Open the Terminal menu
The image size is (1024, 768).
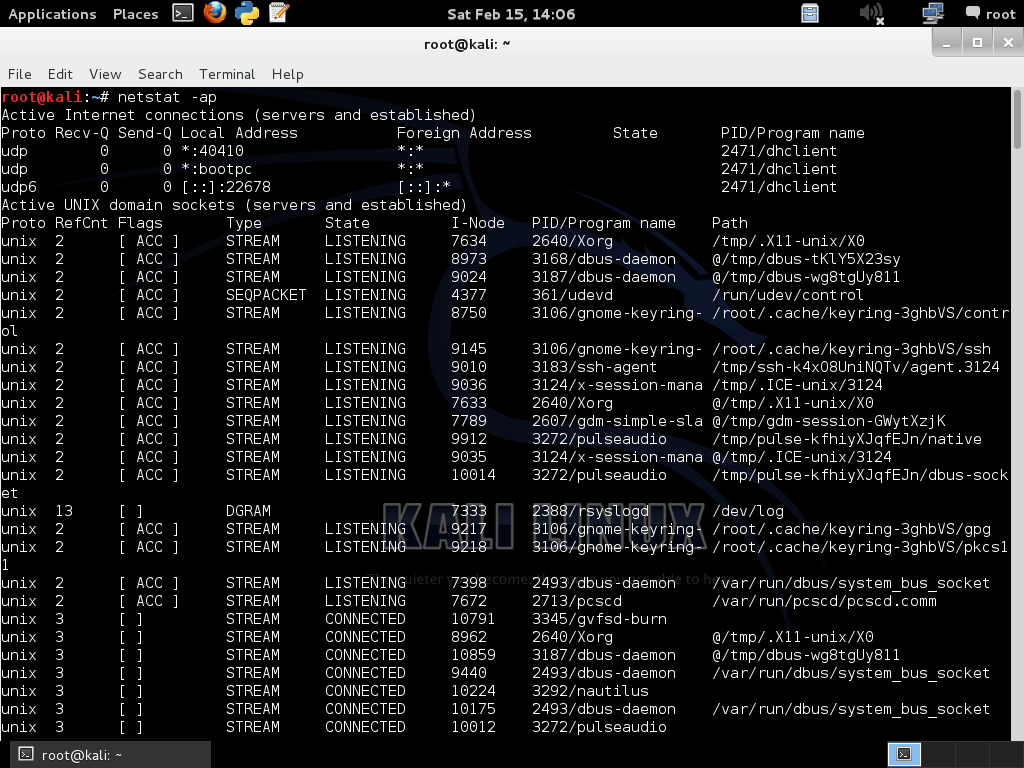pyautogui.click(x=227, y=74)
